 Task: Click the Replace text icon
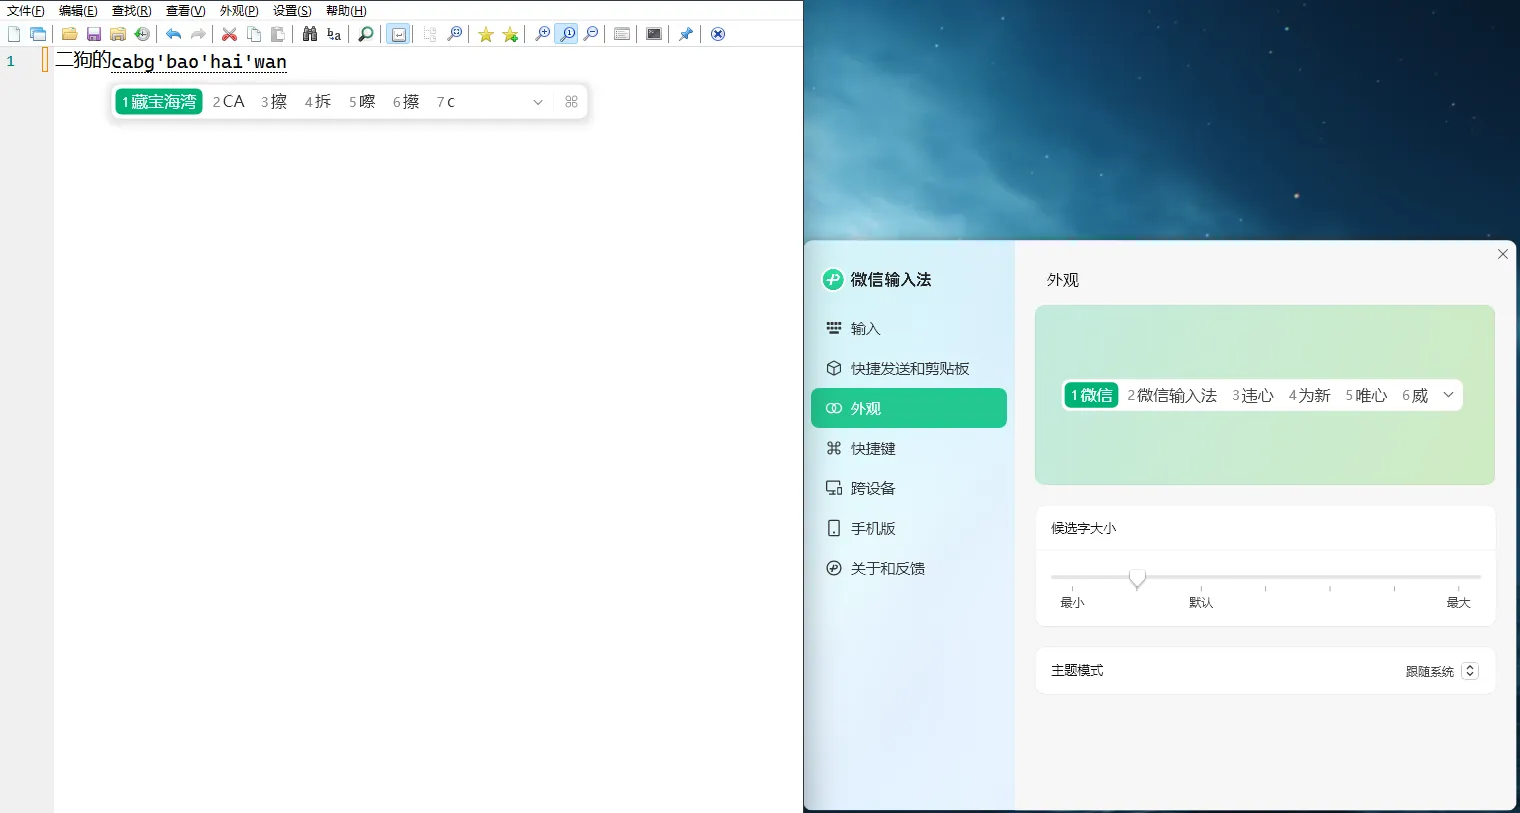pos(333,33)
